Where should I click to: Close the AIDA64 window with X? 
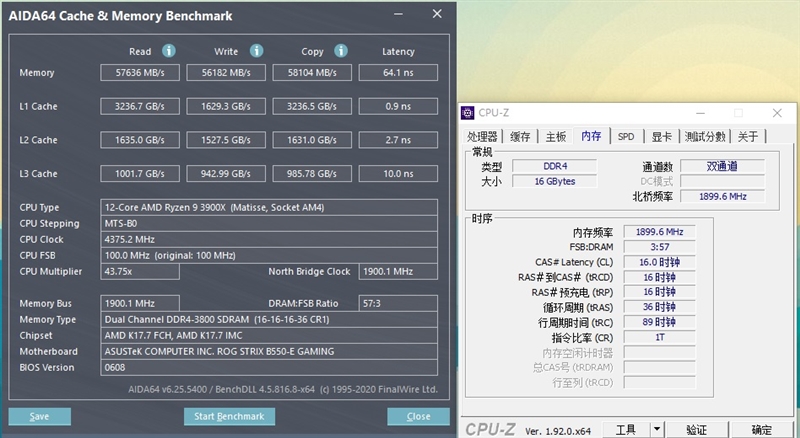click(x=437, y=14)
